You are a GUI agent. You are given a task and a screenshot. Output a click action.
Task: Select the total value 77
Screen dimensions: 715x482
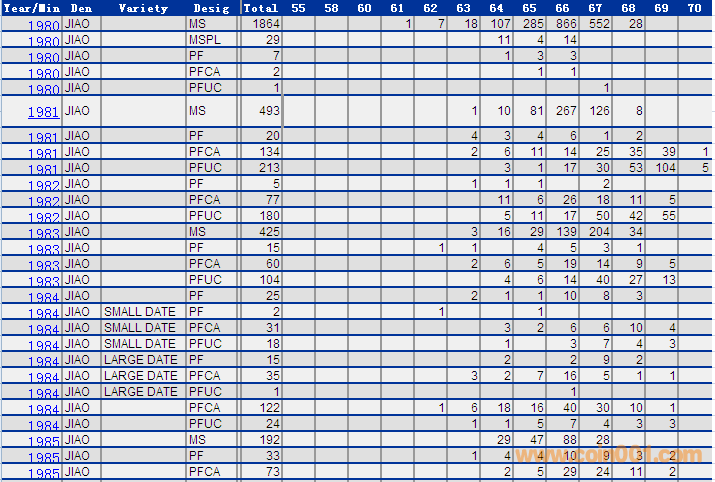pos(273,200)
